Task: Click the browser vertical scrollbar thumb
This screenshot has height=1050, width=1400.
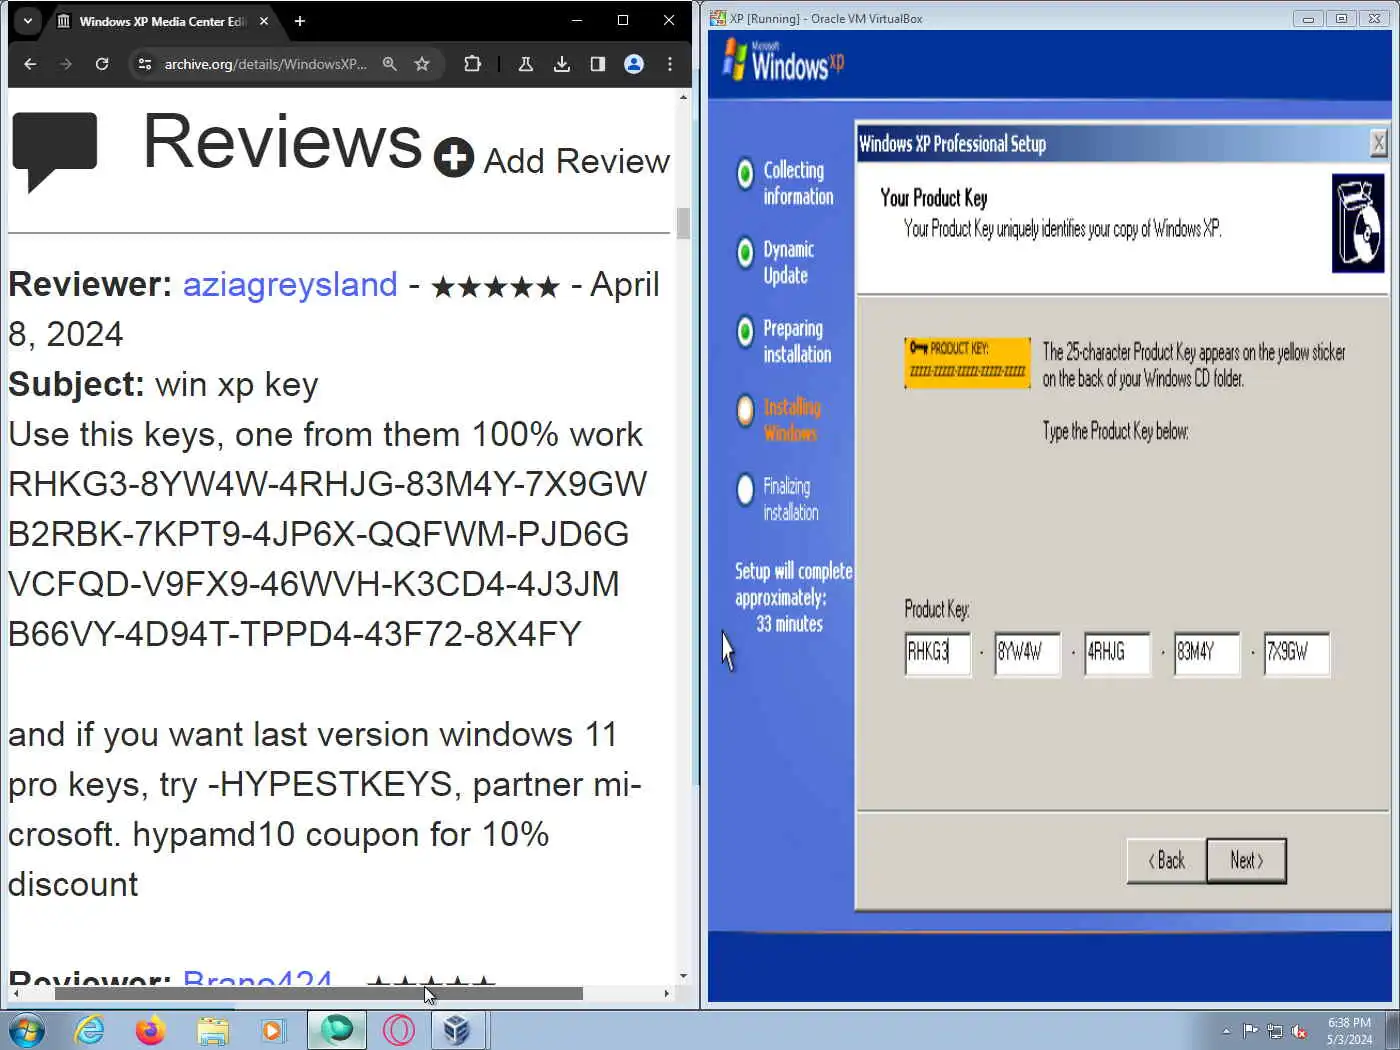Action: point(684,223)
